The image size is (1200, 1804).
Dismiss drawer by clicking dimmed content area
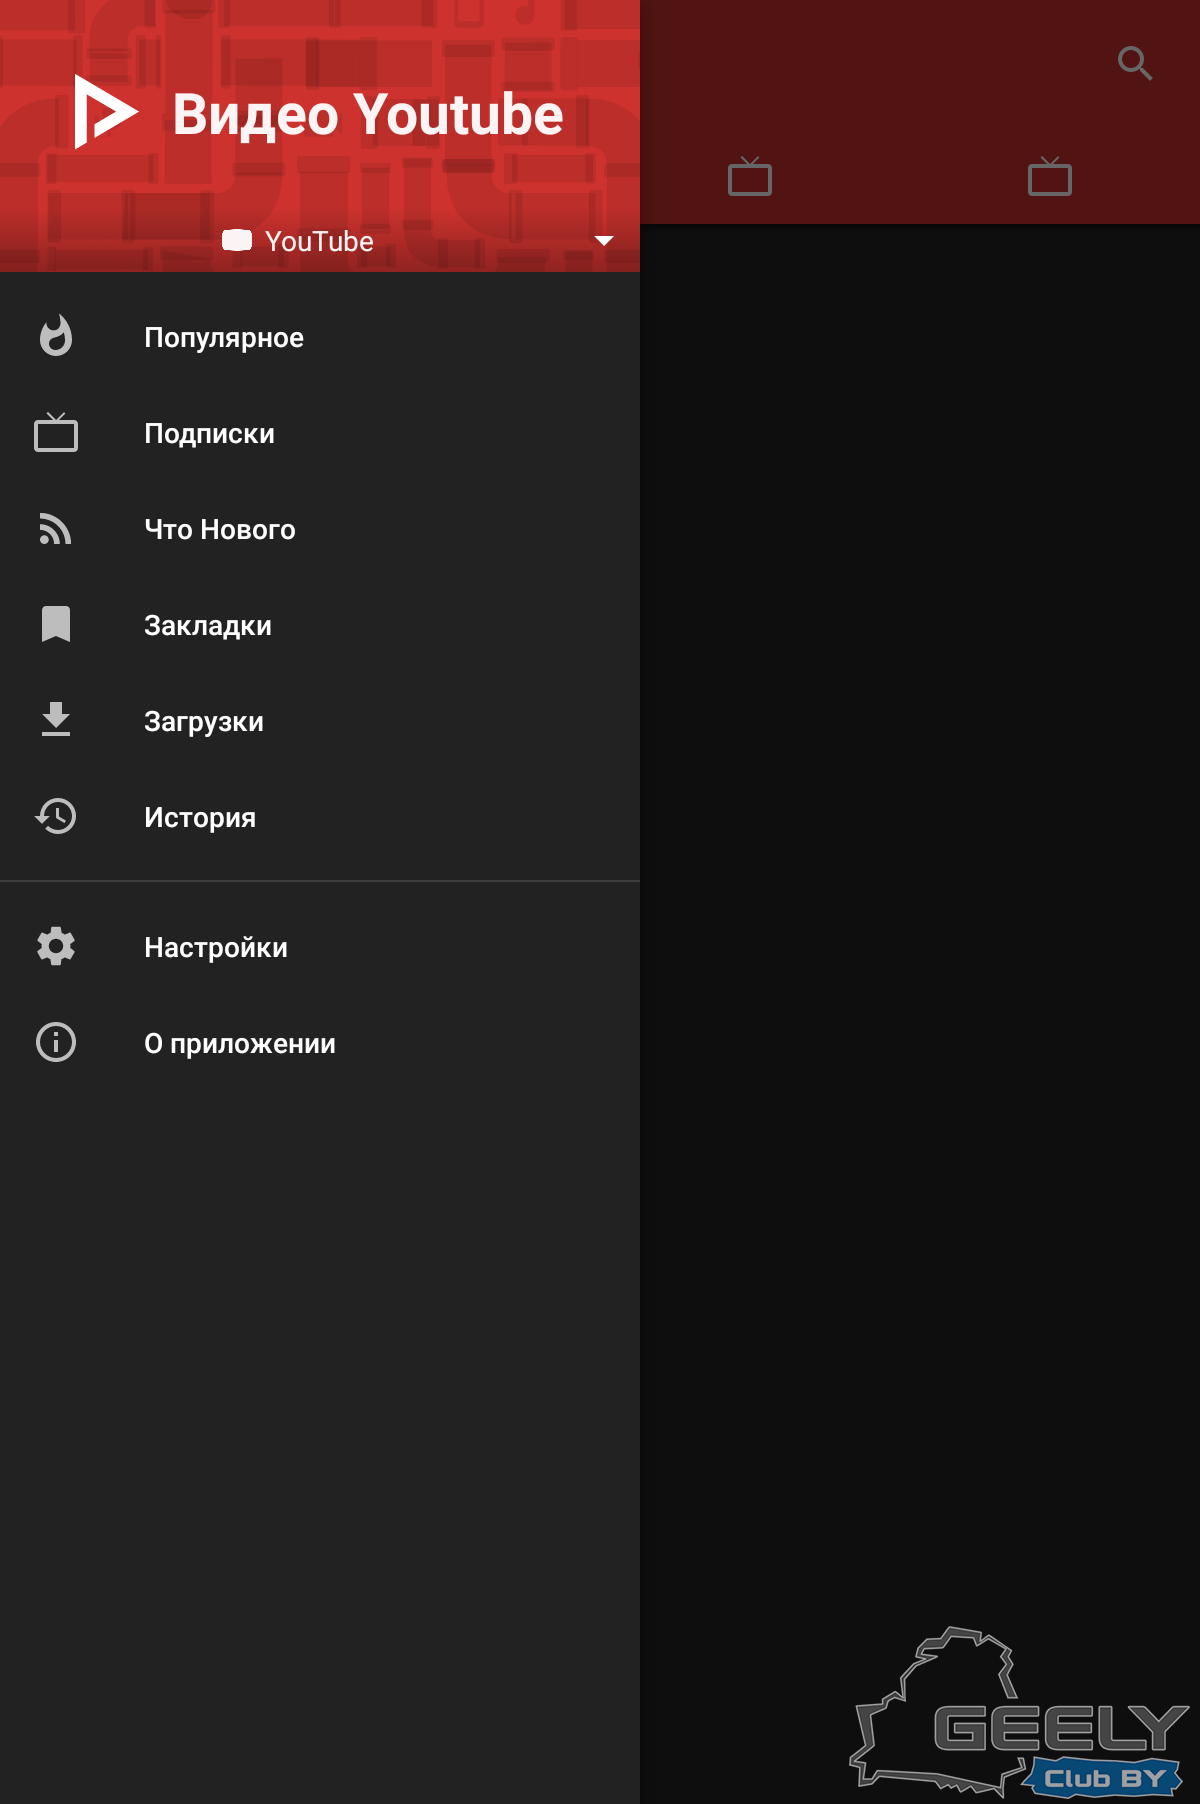[x=920, y=900]
